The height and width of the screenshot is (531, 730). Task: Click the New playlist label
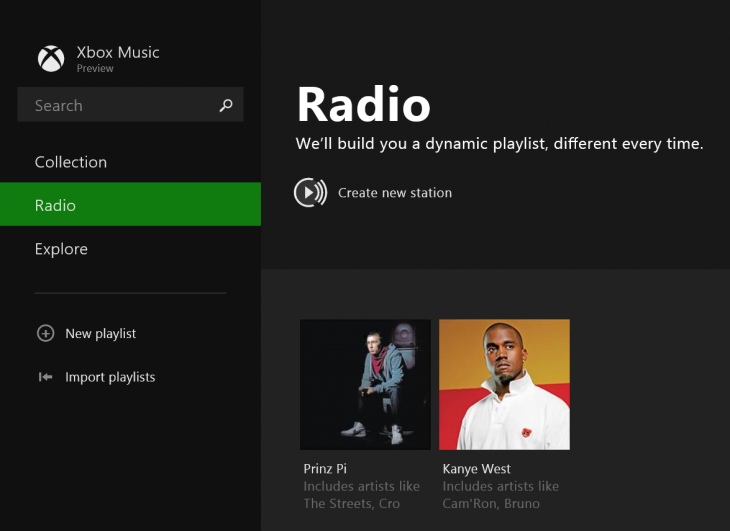click(101, 334)
